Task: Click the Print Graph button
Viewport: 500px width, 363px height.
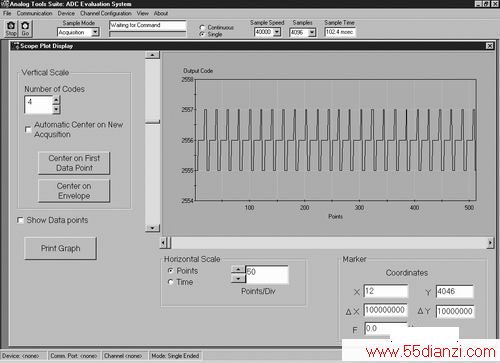Action: click(x=60, y=248)
